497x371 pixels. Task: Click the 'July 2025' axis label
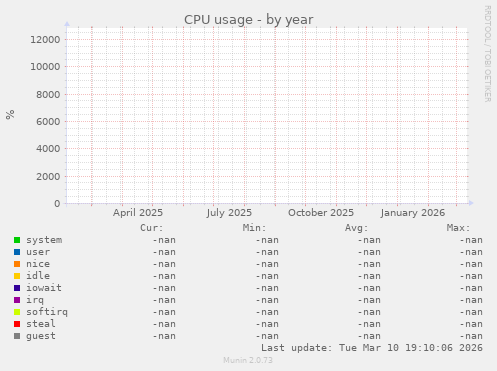click(x=229, y=213)
